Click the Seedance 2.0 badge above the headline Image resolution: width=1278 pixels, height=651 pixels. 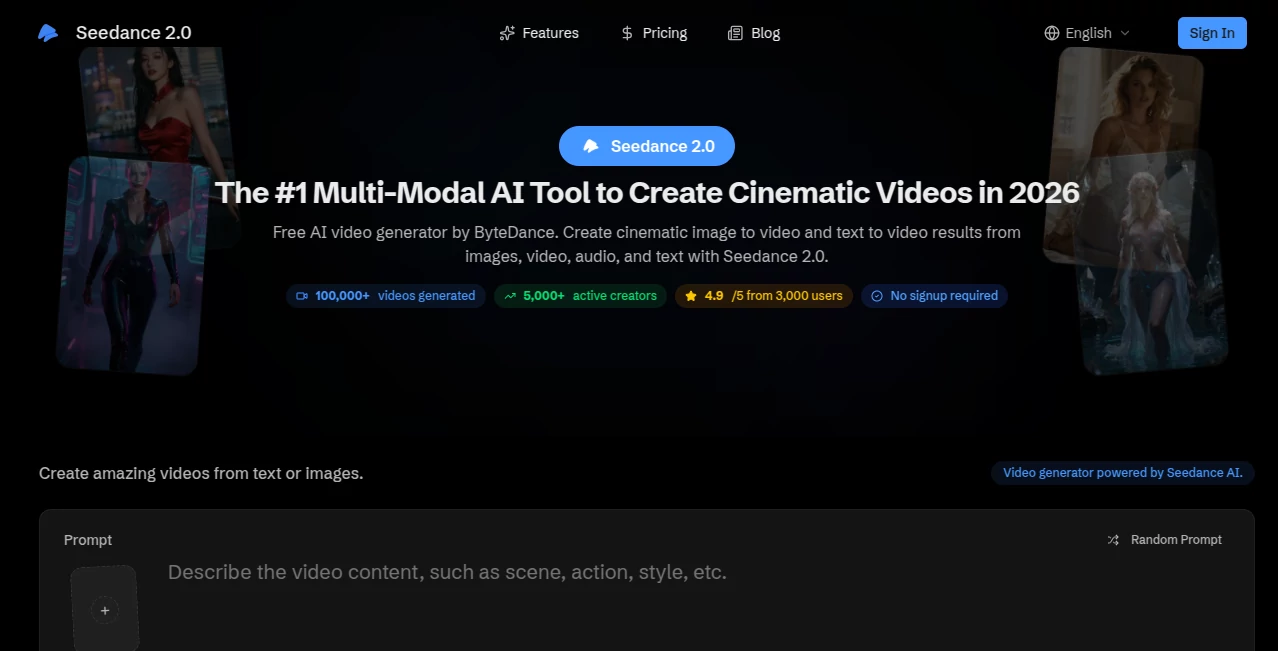point(646,145)
